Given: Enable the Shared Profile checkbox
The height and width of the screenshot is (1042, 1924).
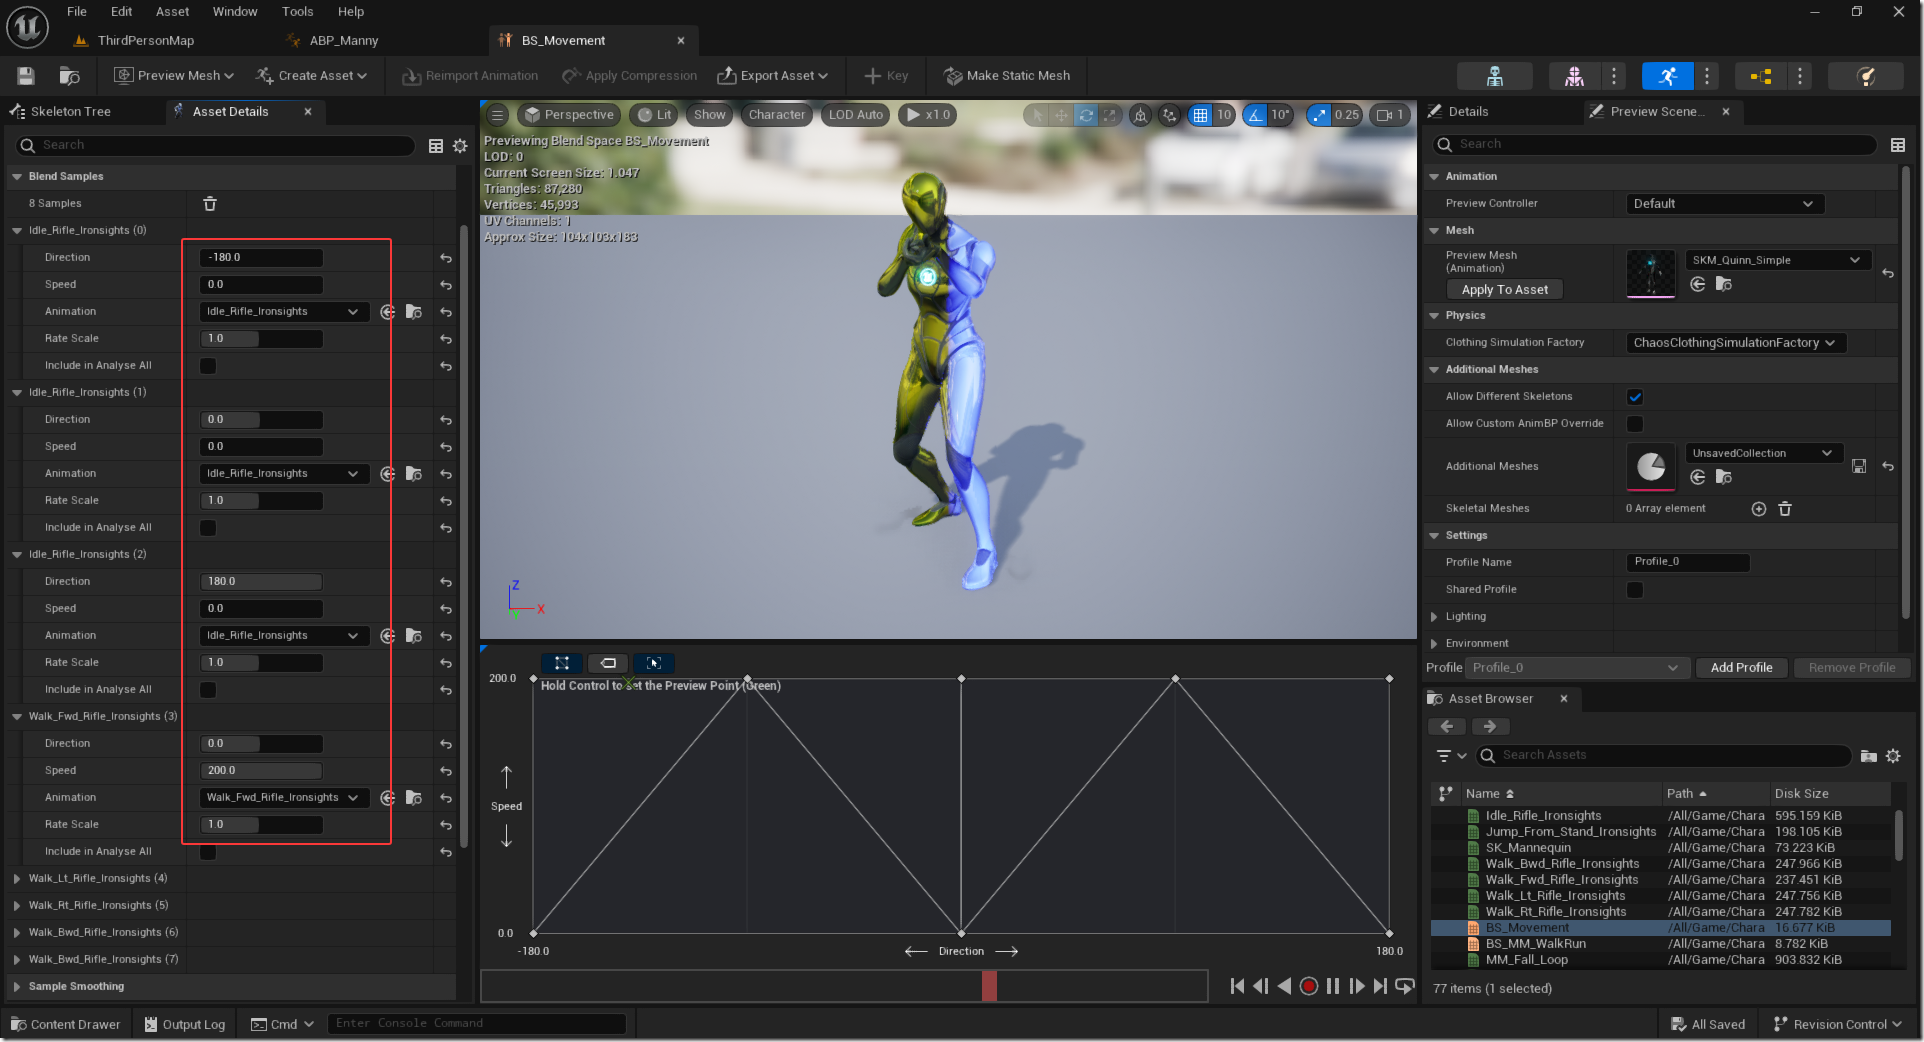Looking at the screenshot, I should (x=1635, y=590).
